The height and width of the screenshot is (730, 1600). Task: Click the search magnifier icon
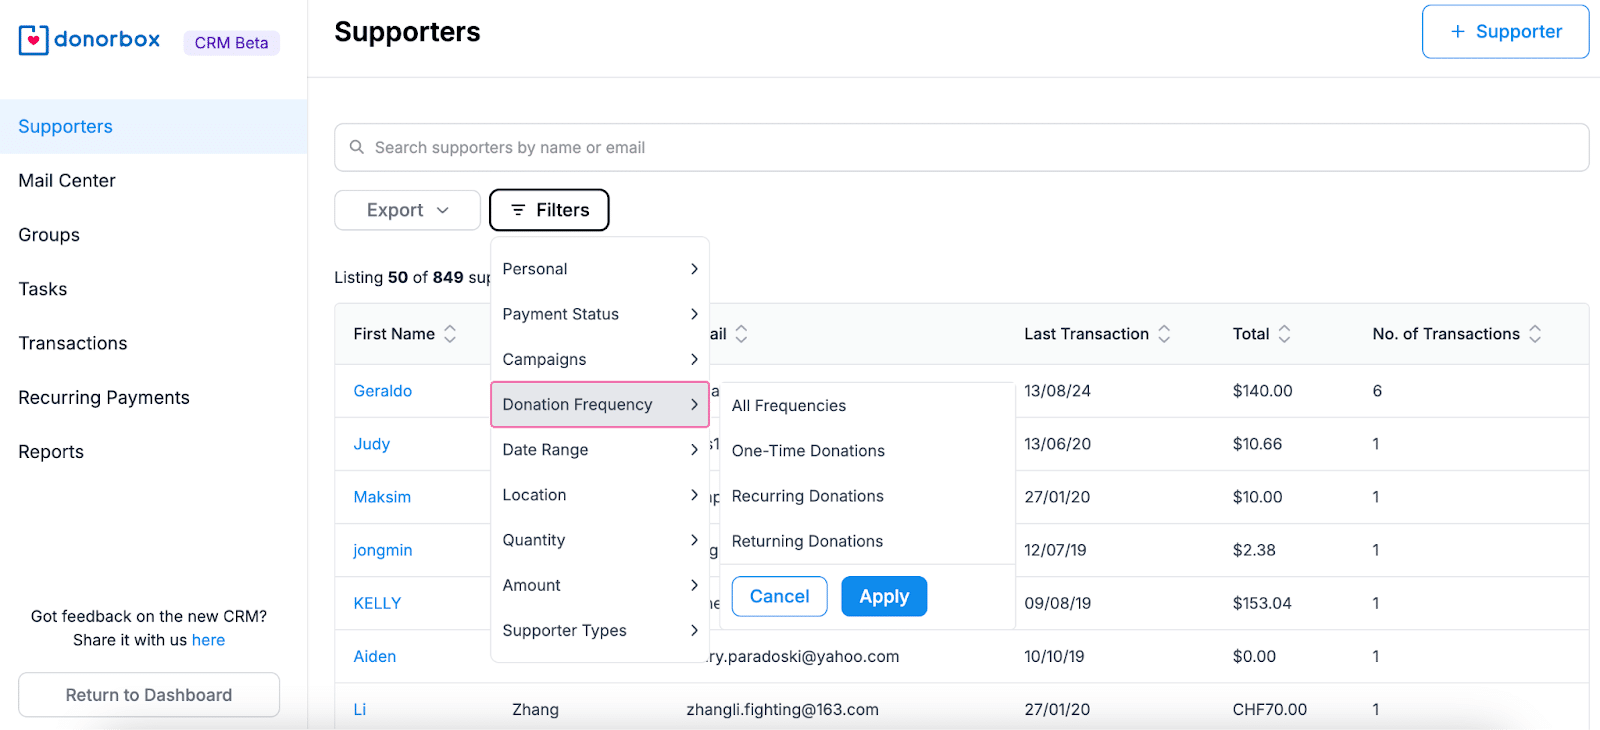(x=356, y=148)
